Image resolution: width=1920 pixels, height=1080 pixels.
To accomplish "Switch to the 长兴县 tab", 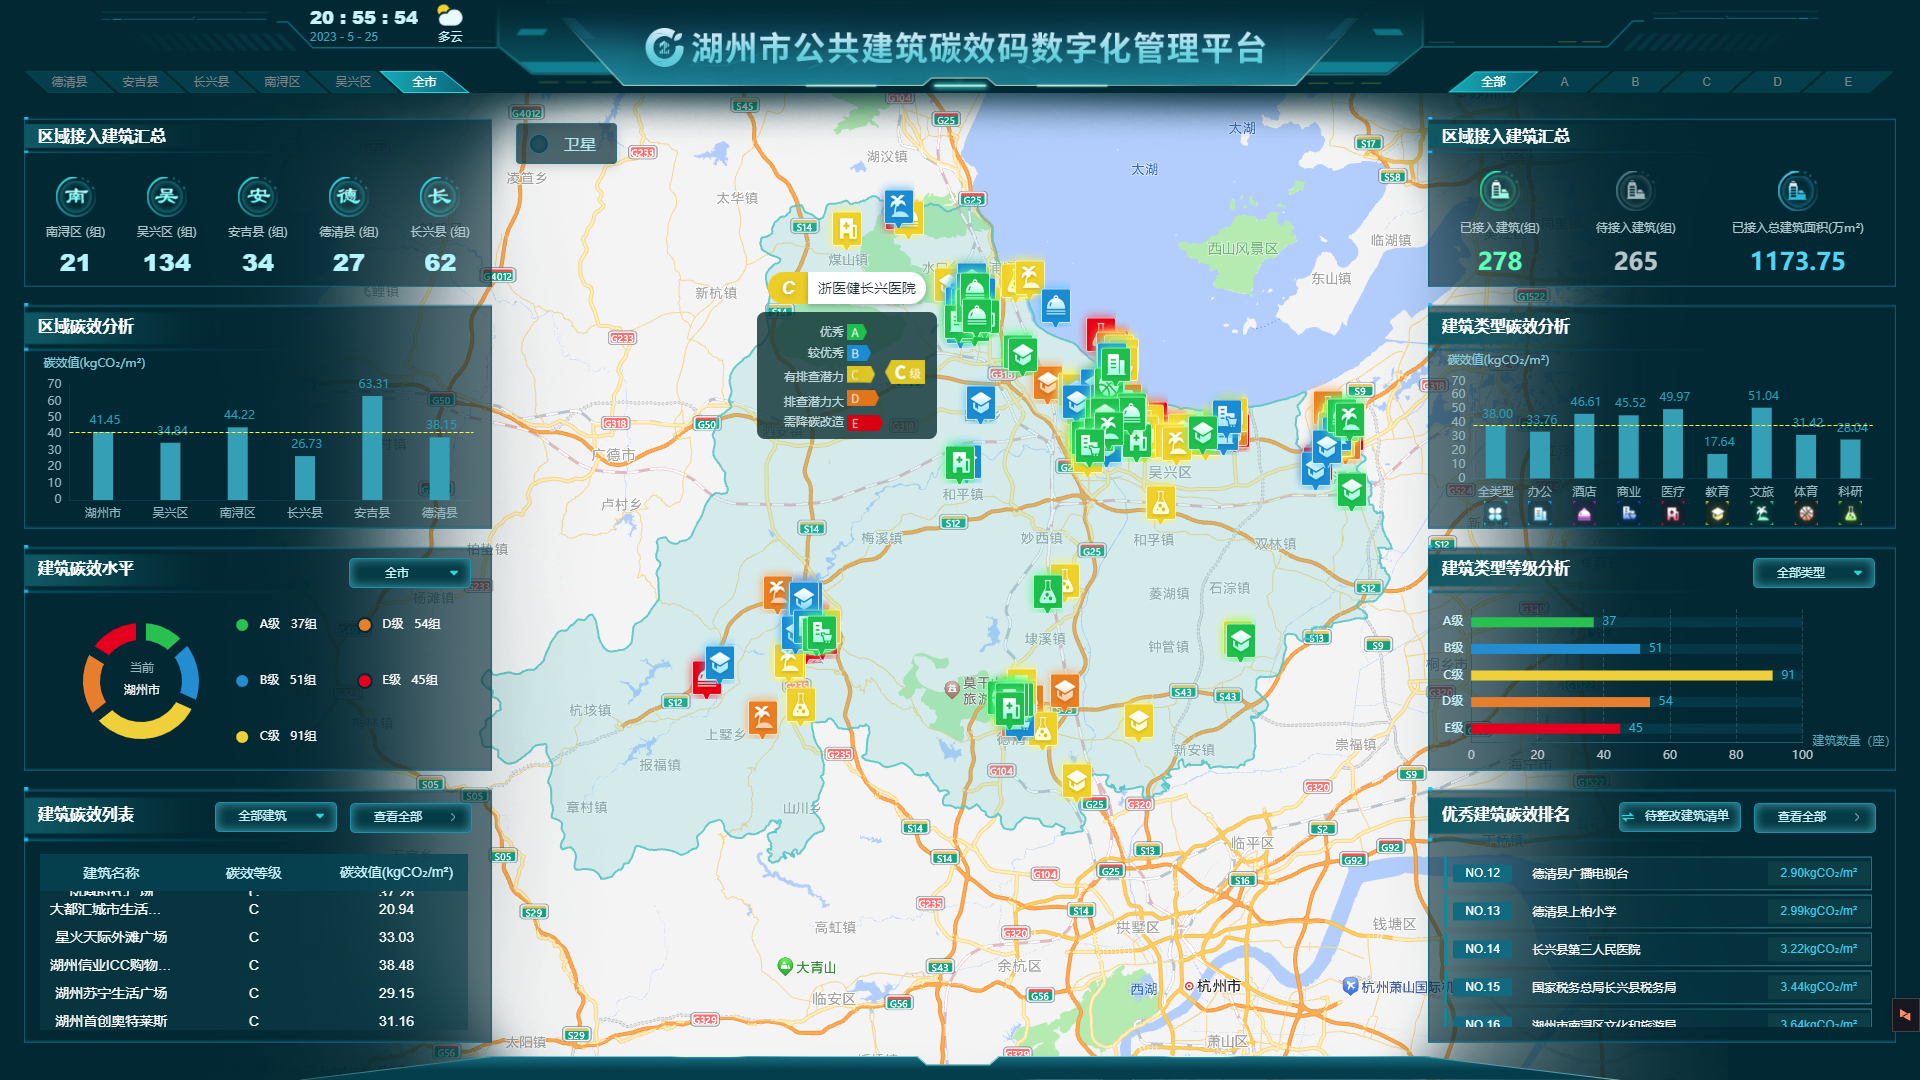I will [x=211, y=82].
